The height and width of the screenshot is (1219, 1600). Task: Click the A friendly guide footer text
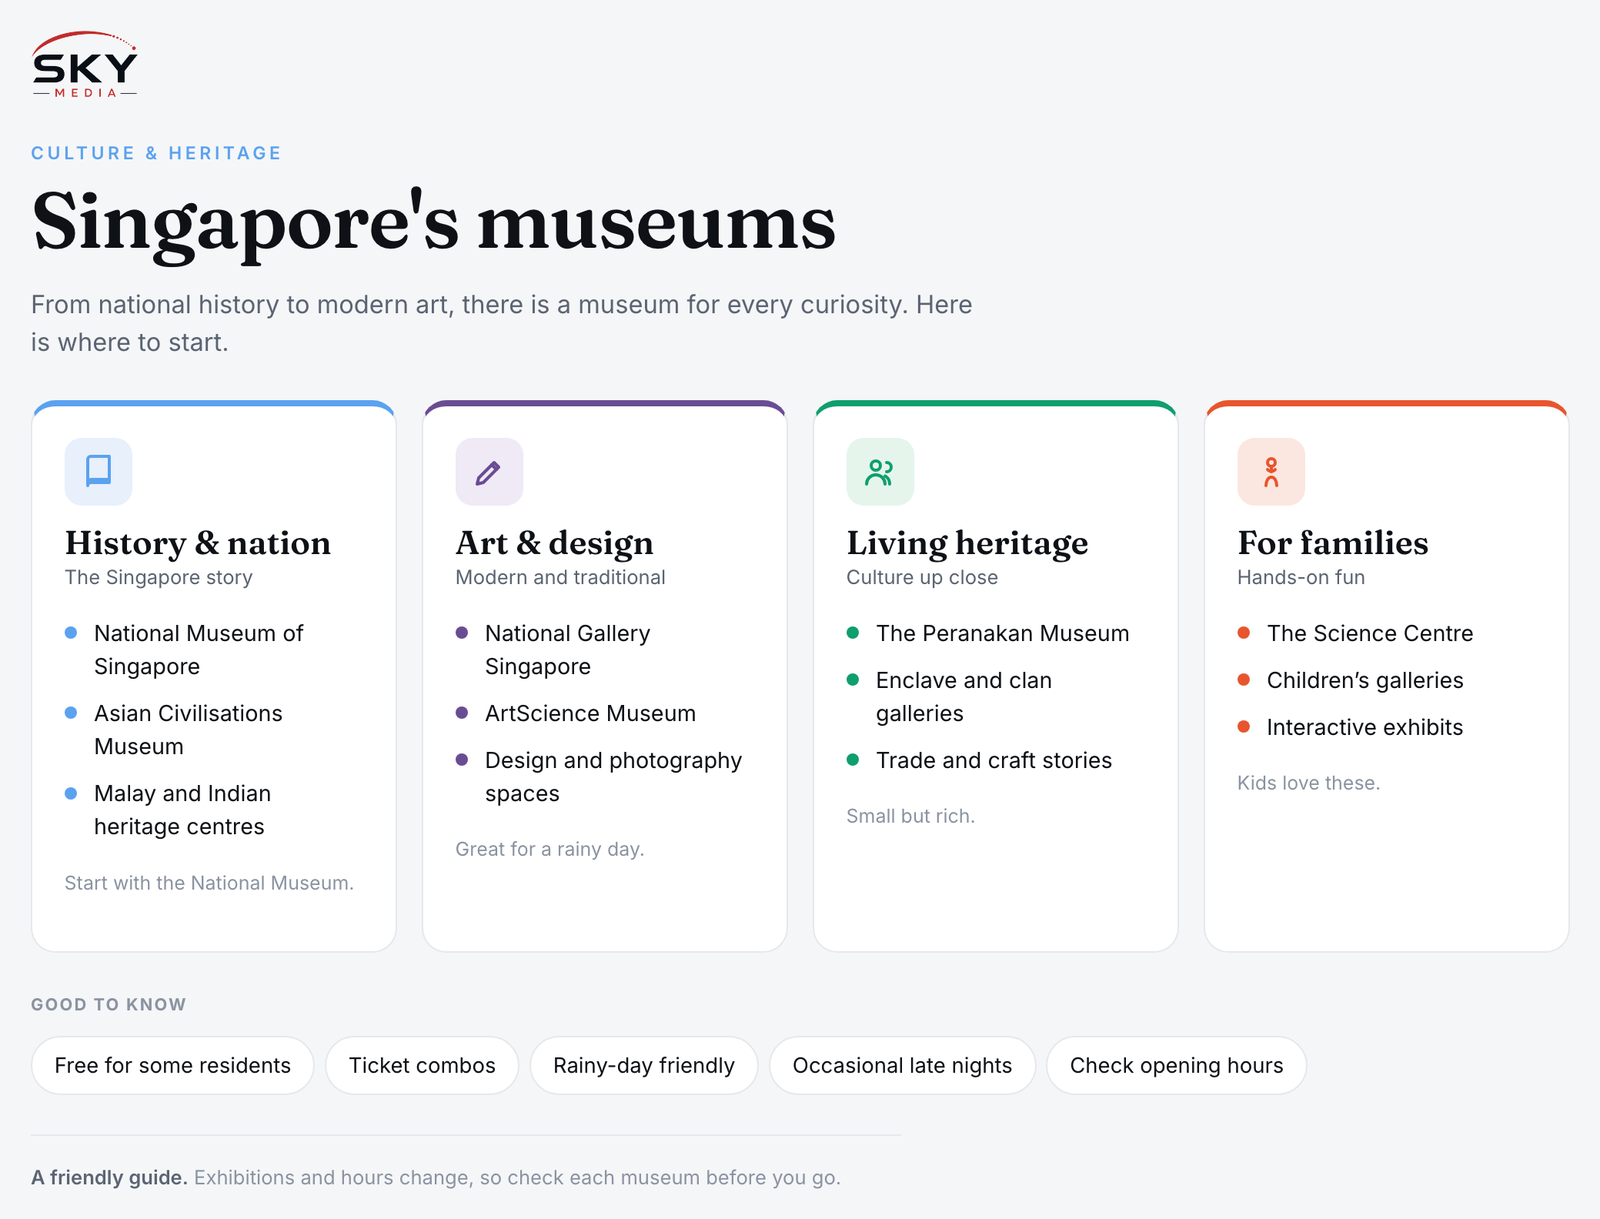[x=435, y=1177]
